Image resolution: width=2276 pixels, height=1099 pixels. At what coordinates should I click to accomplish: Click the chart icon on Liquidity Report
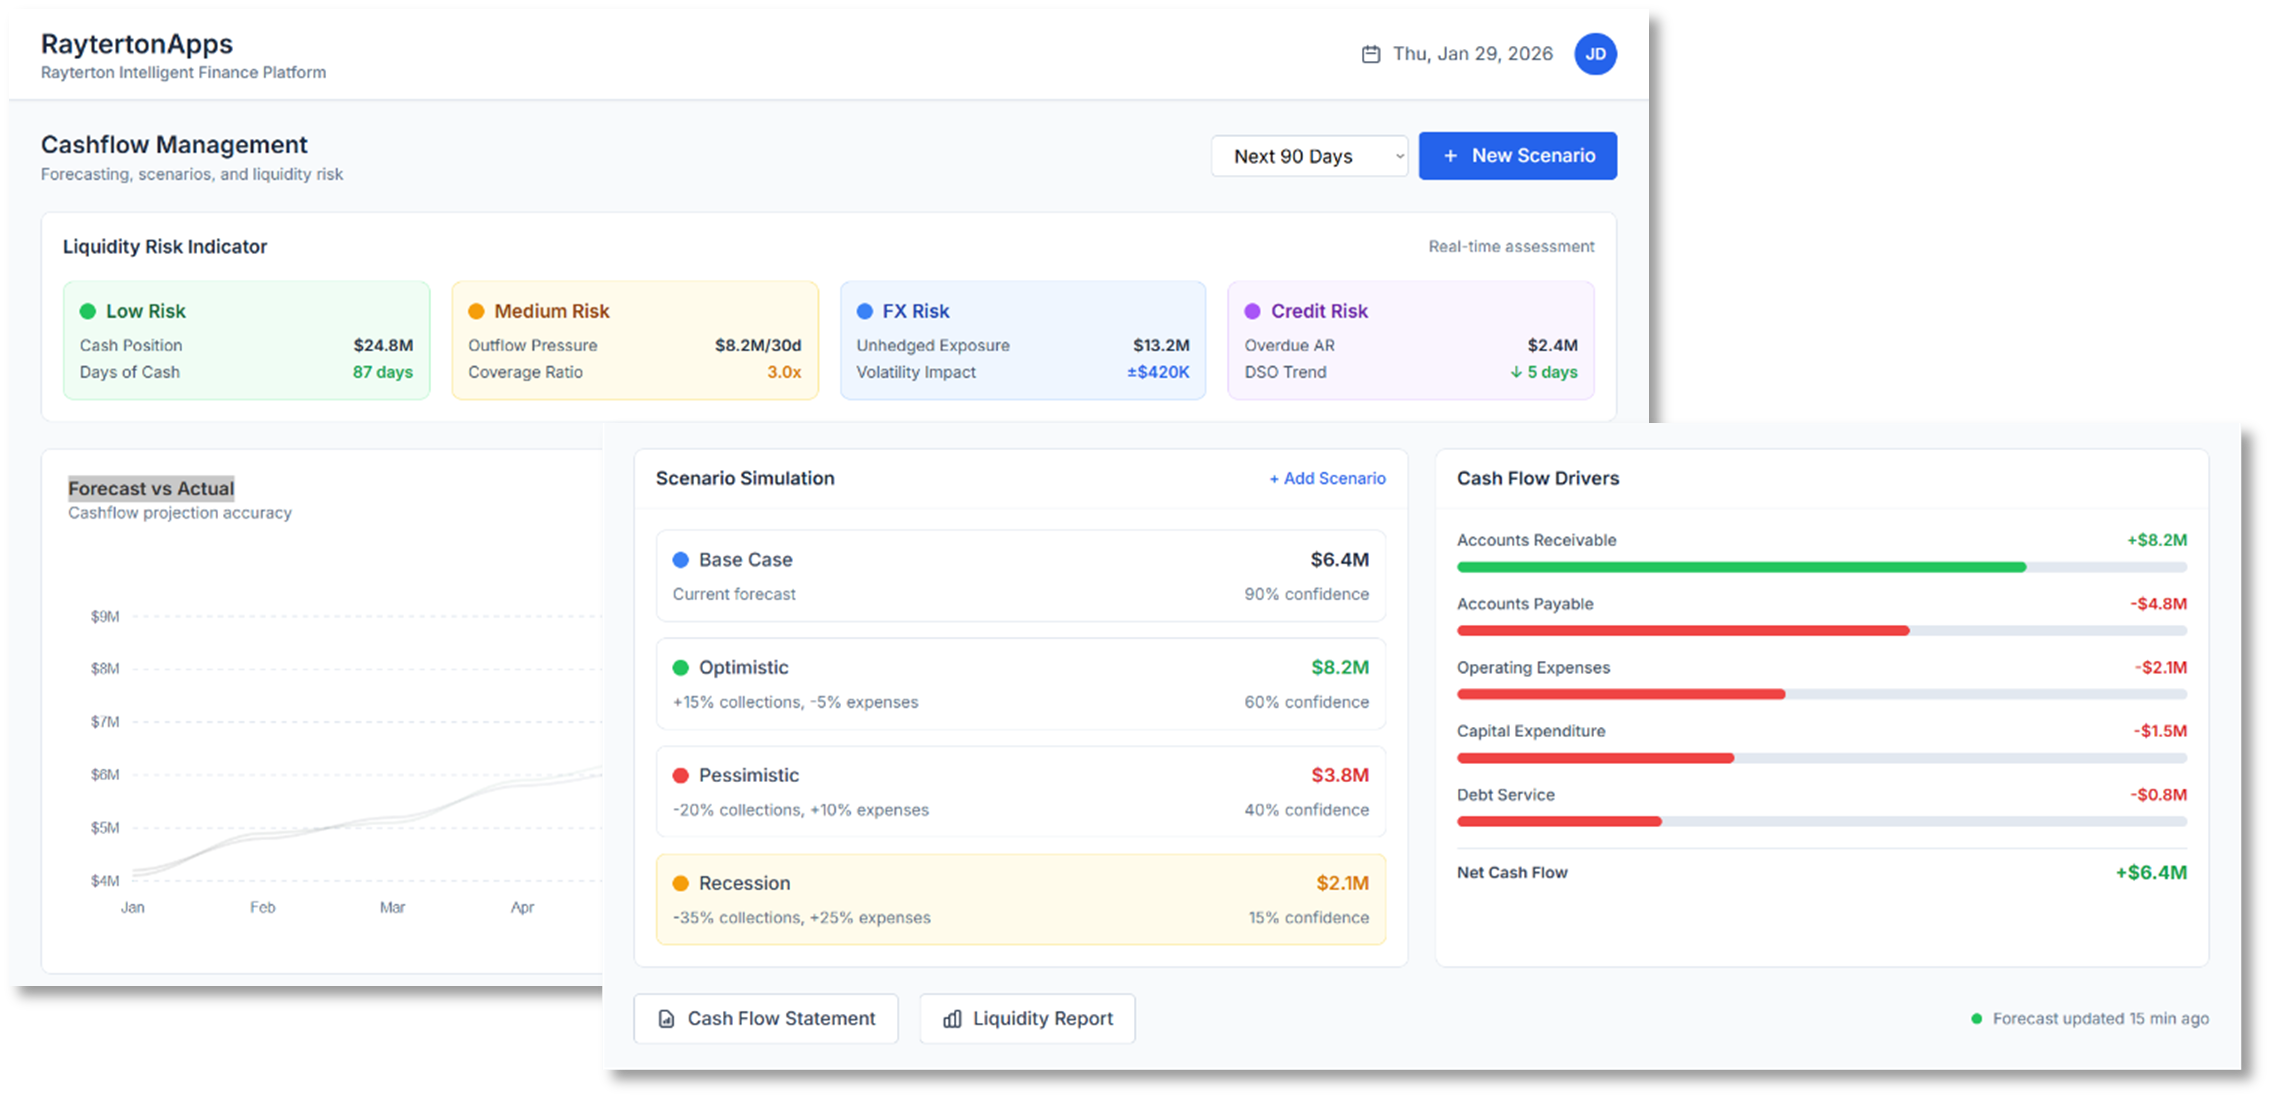(x=950, y=1018)
